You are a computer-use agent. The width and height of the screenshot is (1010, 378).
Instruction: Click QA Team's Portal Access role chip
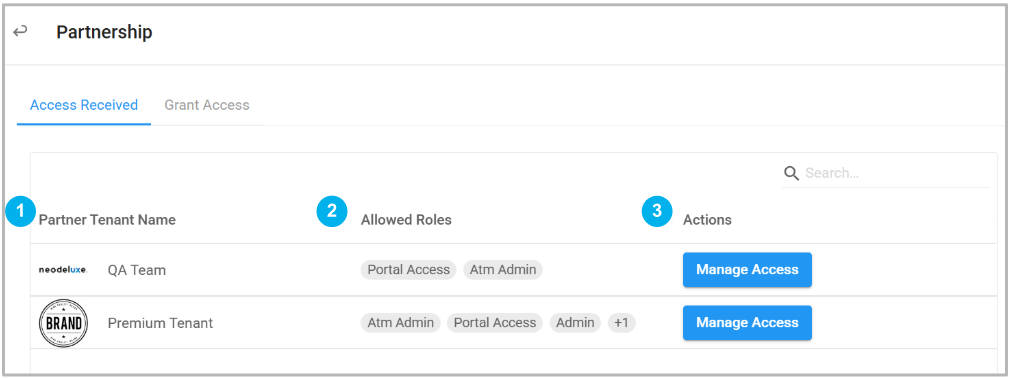[x=408, y=270]
